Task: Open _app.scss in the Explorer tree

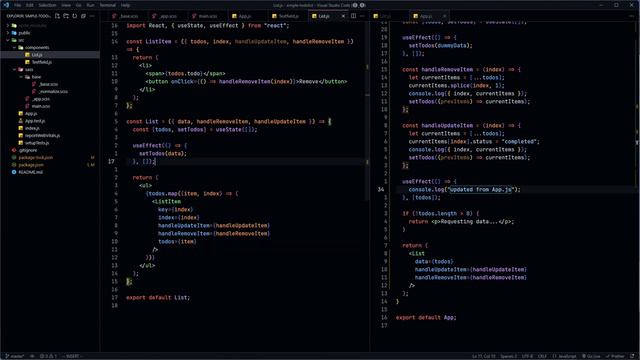Action: coord(50,99)
